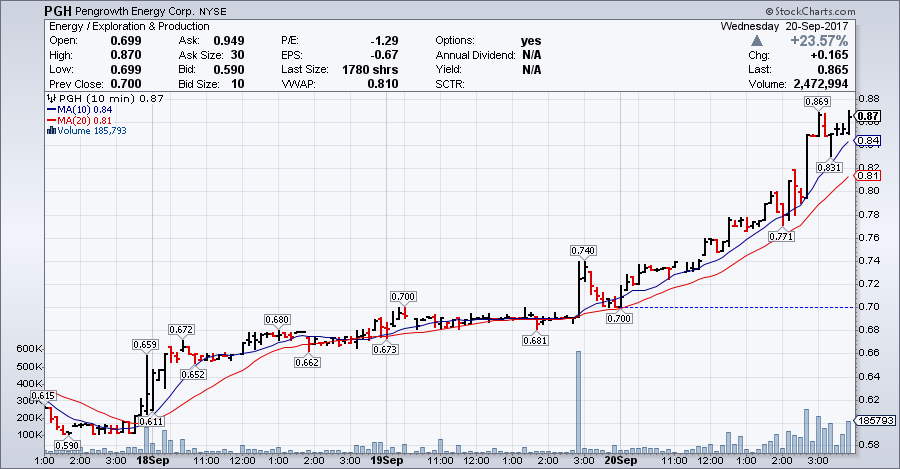This screenshot has width=900, height=469.
Task: Click the Energy / Exploration & Production sector text
Action: pos(124,25)
